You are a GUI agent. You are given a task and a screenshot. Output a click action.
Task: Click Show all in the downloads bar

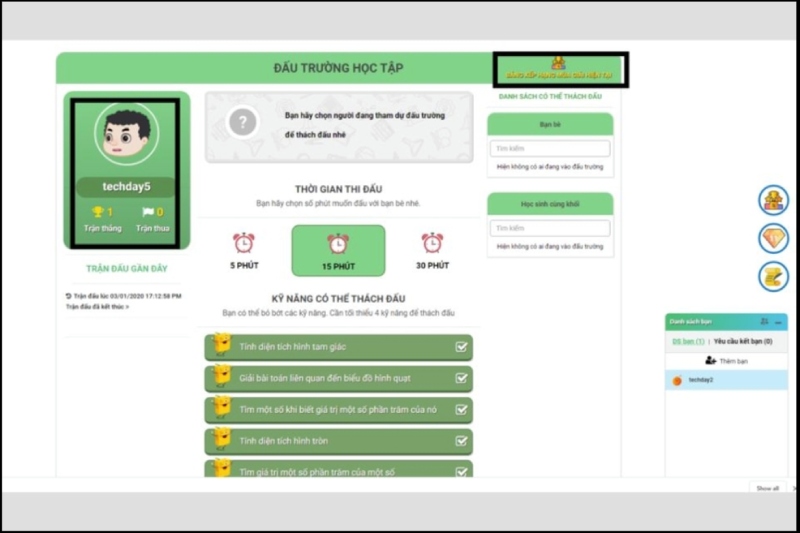767,488
